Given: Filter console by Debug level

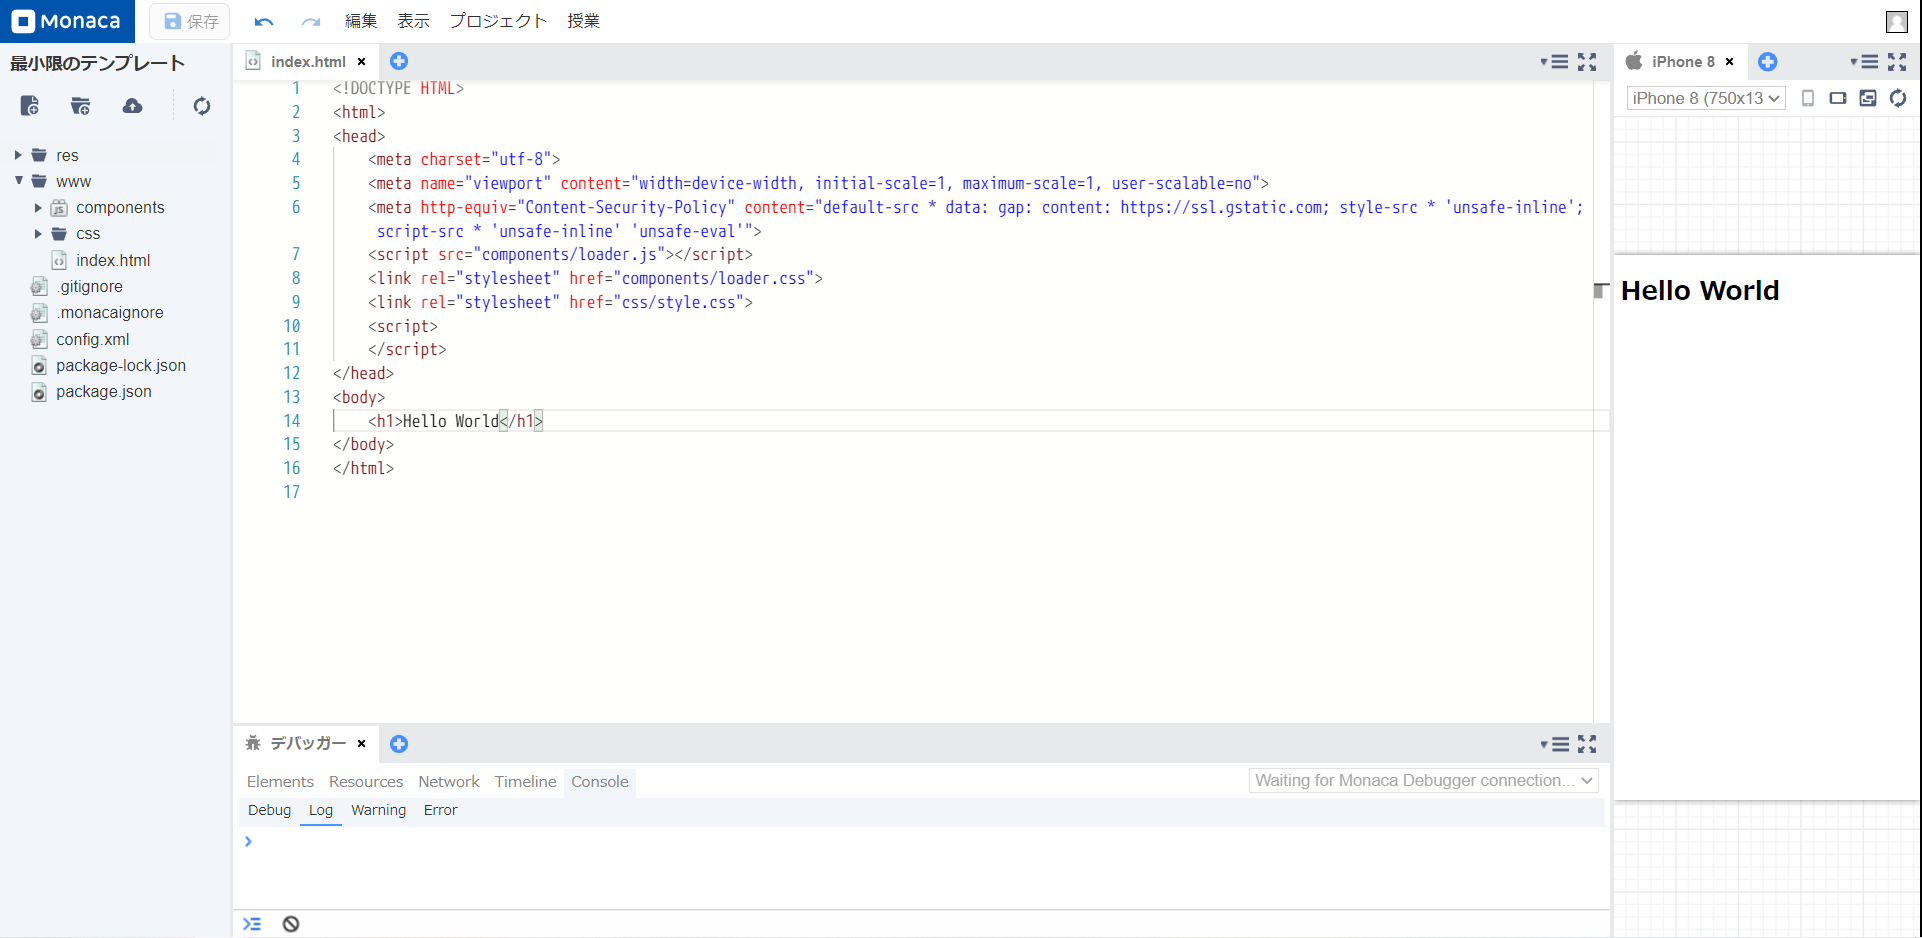Looking at the screenshot, I should (x=270, y=810).
